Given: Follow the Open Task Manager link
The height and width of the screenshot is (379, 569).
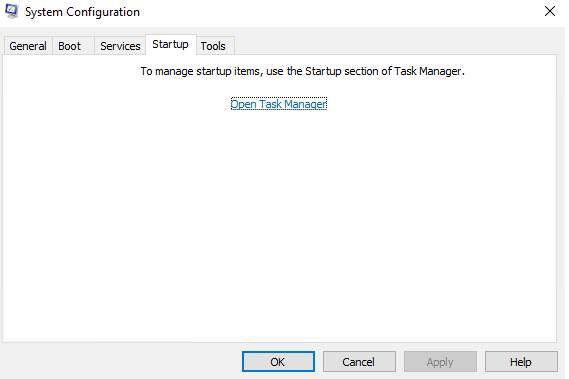Looking at the screenshot, I should click(279, 104).
